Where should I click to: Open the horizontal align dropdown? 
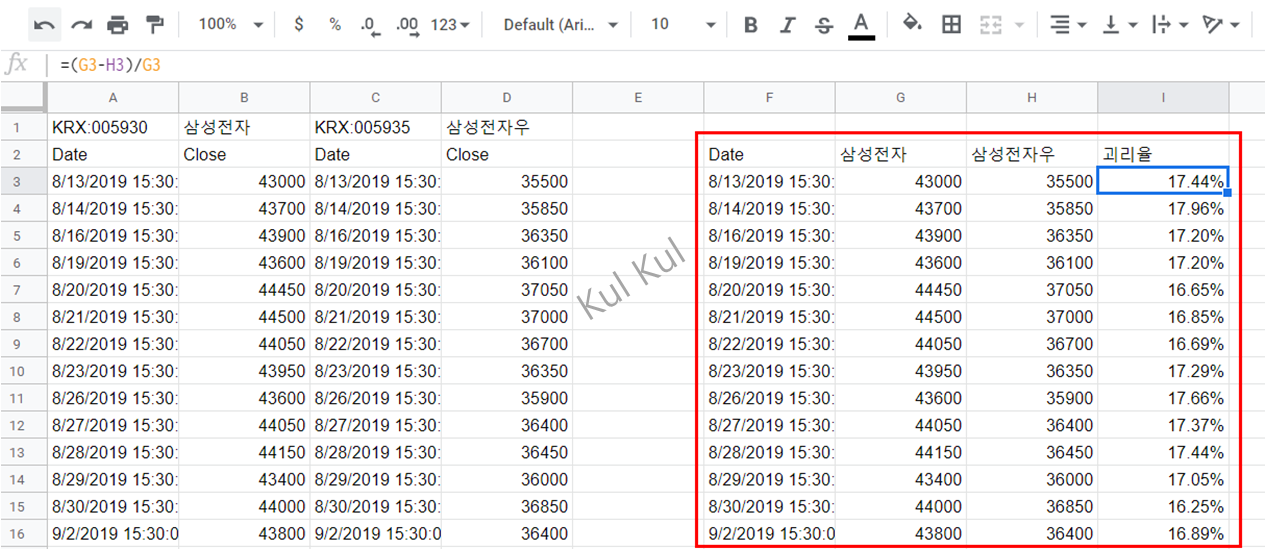tap(1068, 25)
